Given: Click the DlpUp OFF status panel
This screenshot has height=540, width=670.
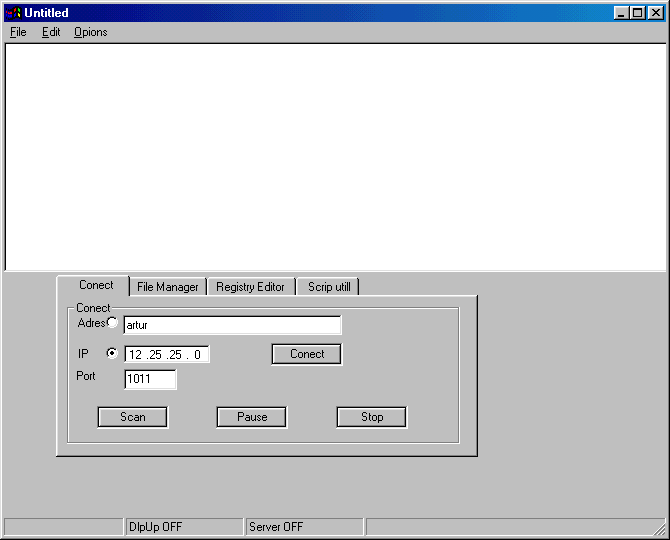Looking at the screenshot, I should tap(183, 527).
